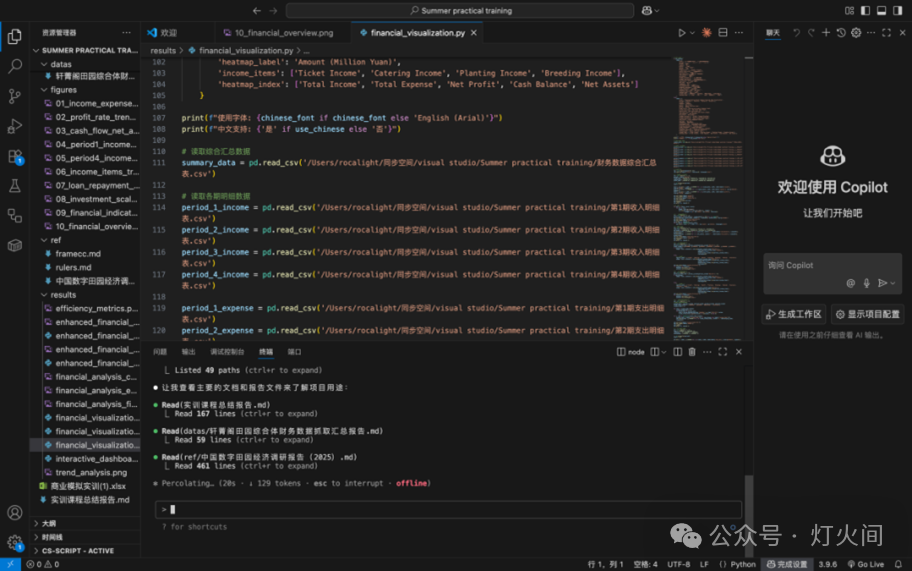Open the Testing flask icon view
912x571 pixels.
point(15,186)
